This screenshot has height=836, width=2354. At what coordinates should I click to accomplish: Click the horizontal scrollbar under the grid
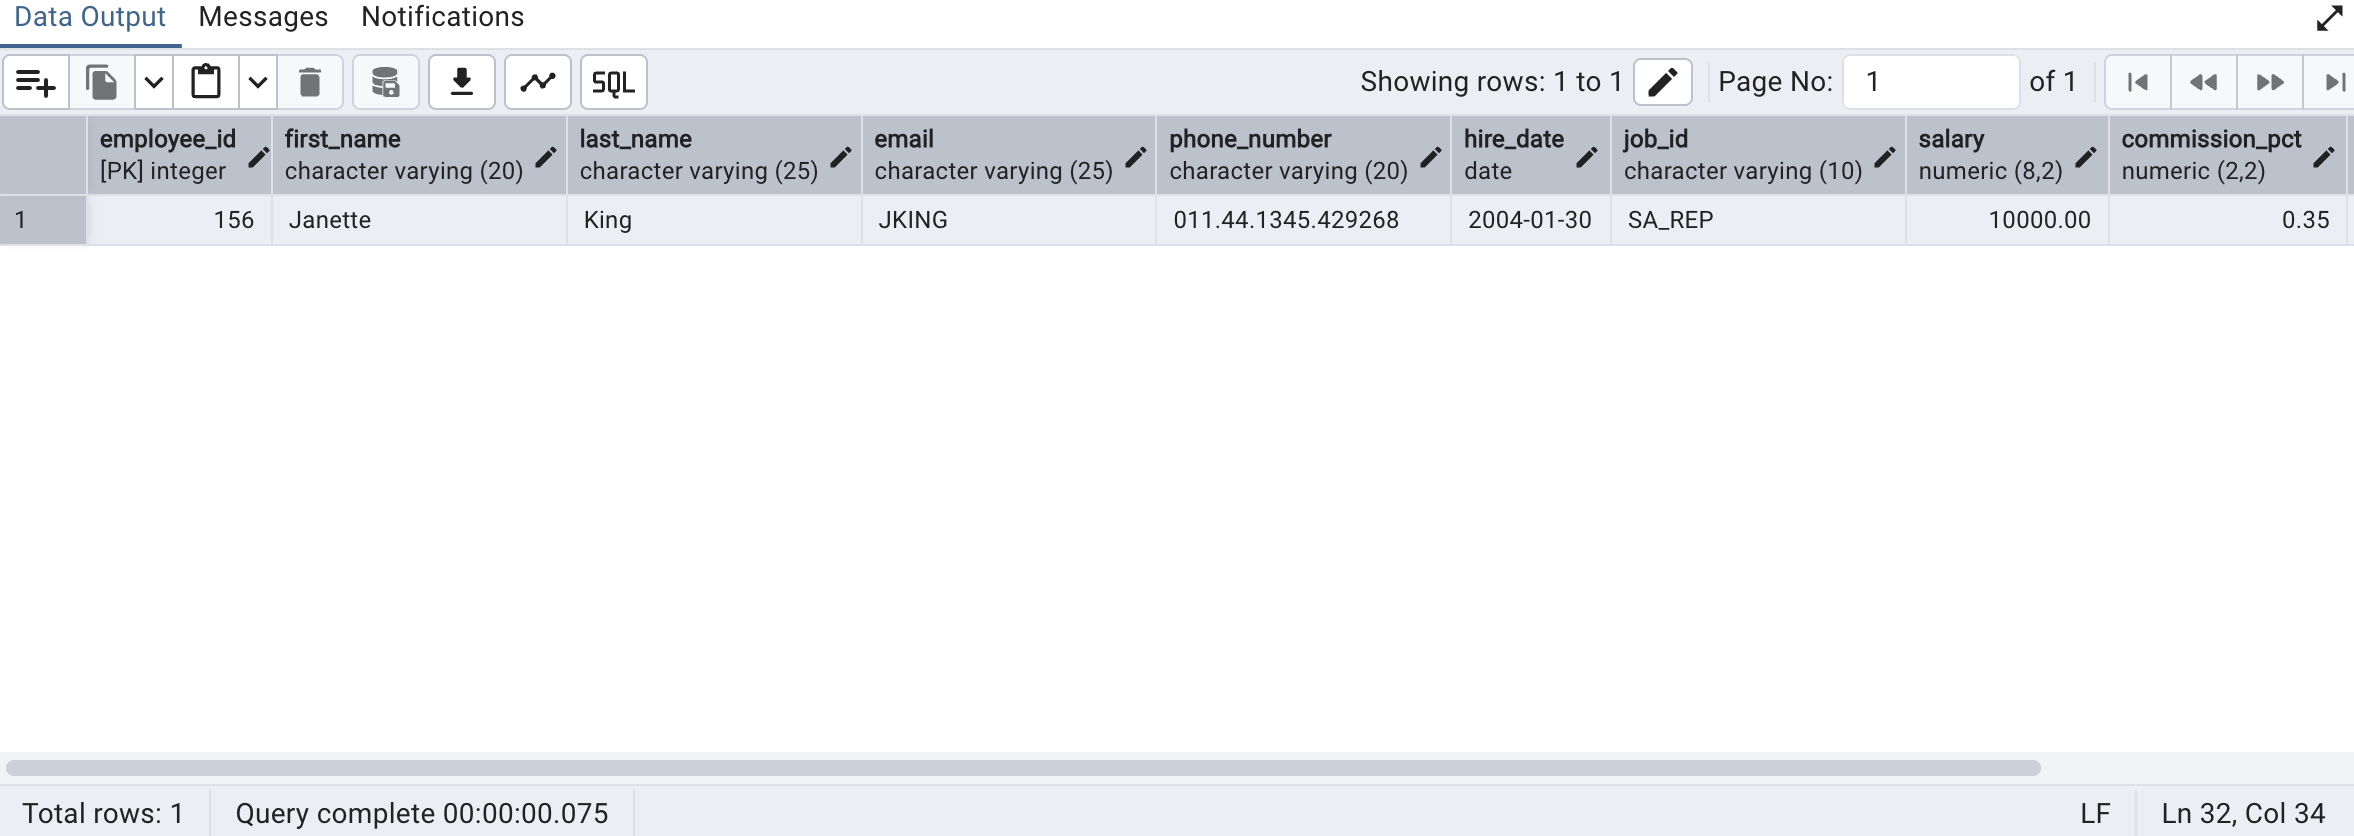click(1022, 768)
